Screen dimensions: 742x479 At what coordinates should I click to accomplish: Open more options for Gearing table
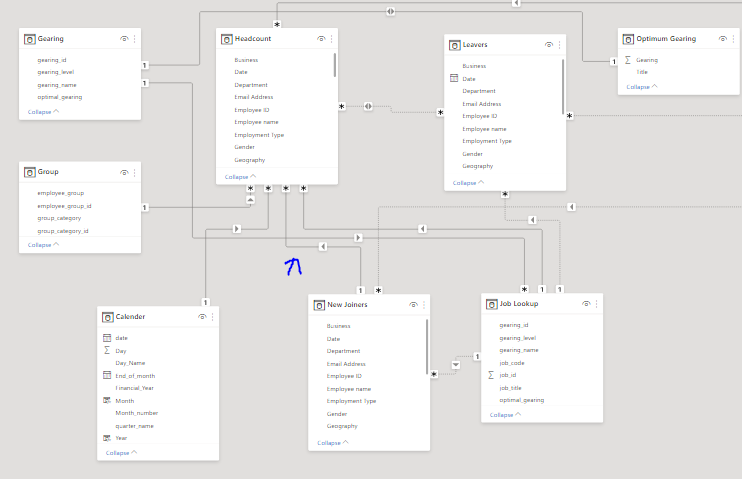pos(135,39)
